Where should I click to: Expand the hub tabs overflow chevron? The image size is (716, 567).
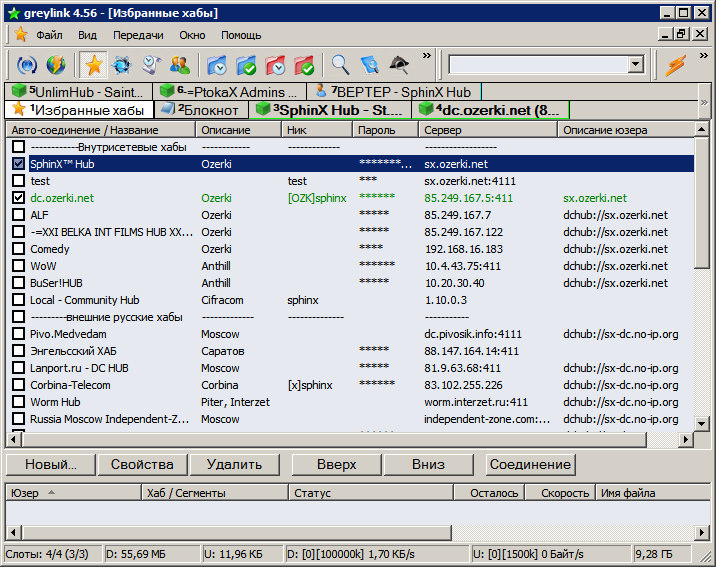tap(705, 103)
